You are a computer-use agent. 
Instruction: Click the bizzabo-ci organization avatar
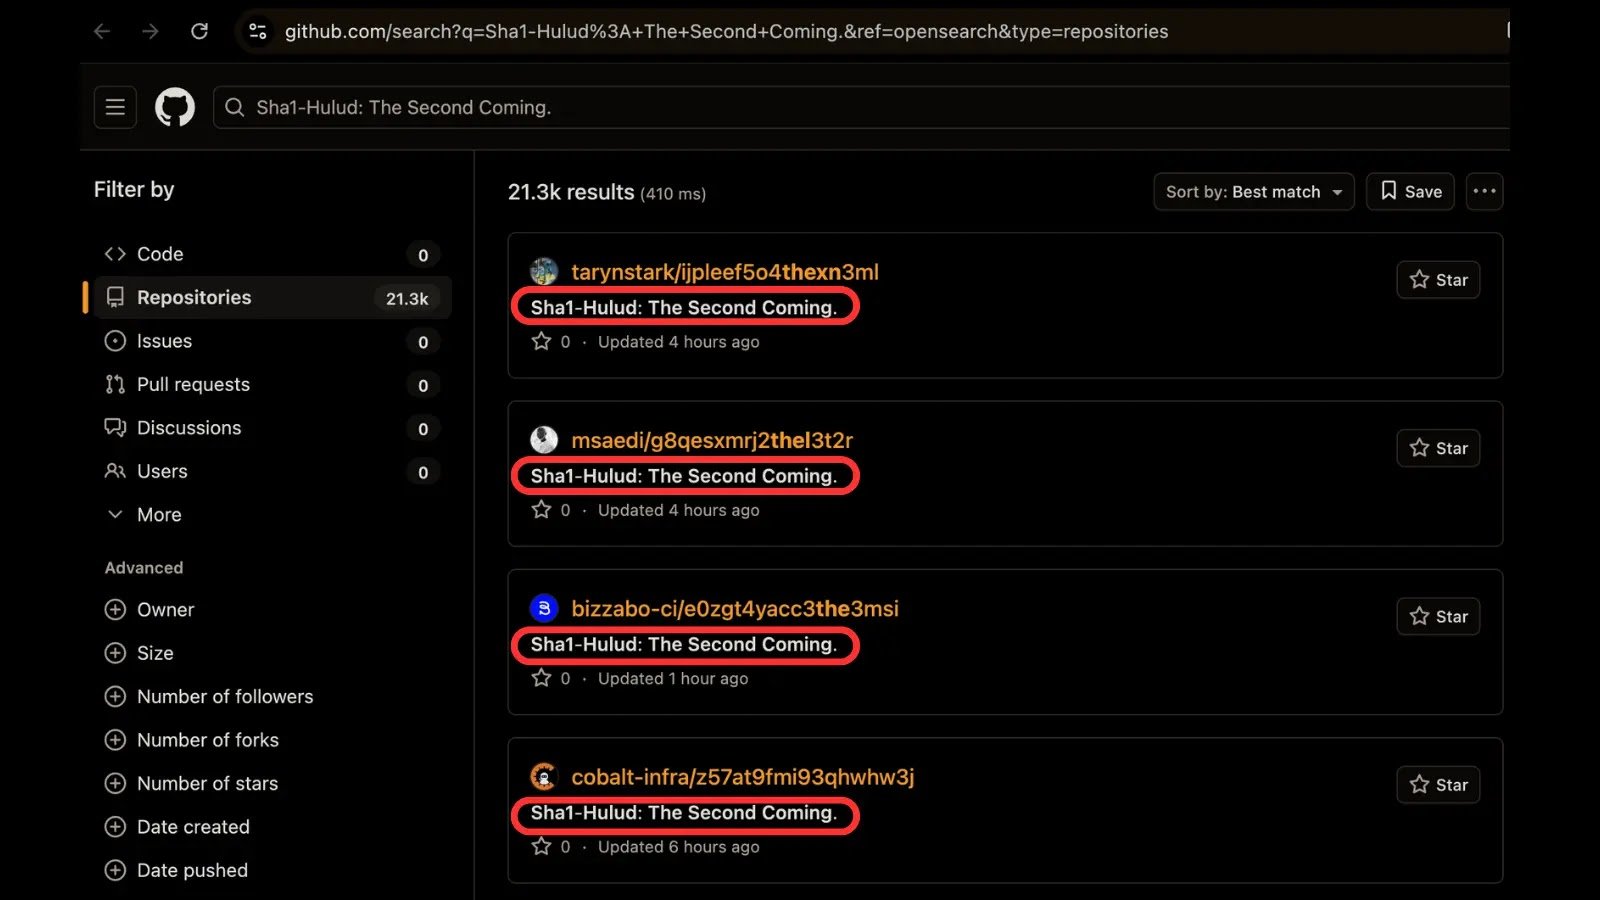544,608
